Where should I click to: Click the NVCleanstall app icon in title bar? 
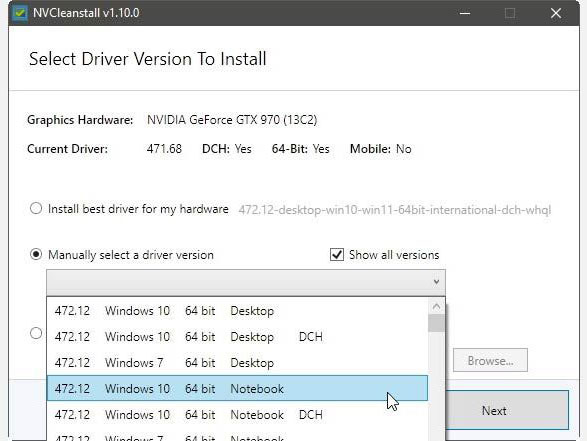pos(19,13)
